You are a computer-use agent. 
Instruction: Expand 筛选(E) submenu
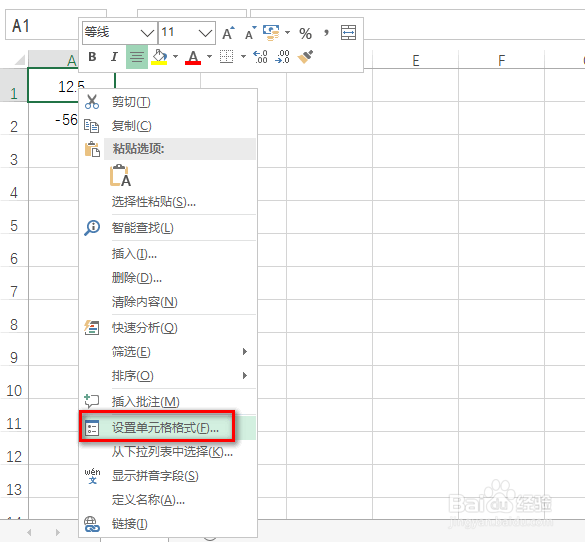[x=168, y=352]
